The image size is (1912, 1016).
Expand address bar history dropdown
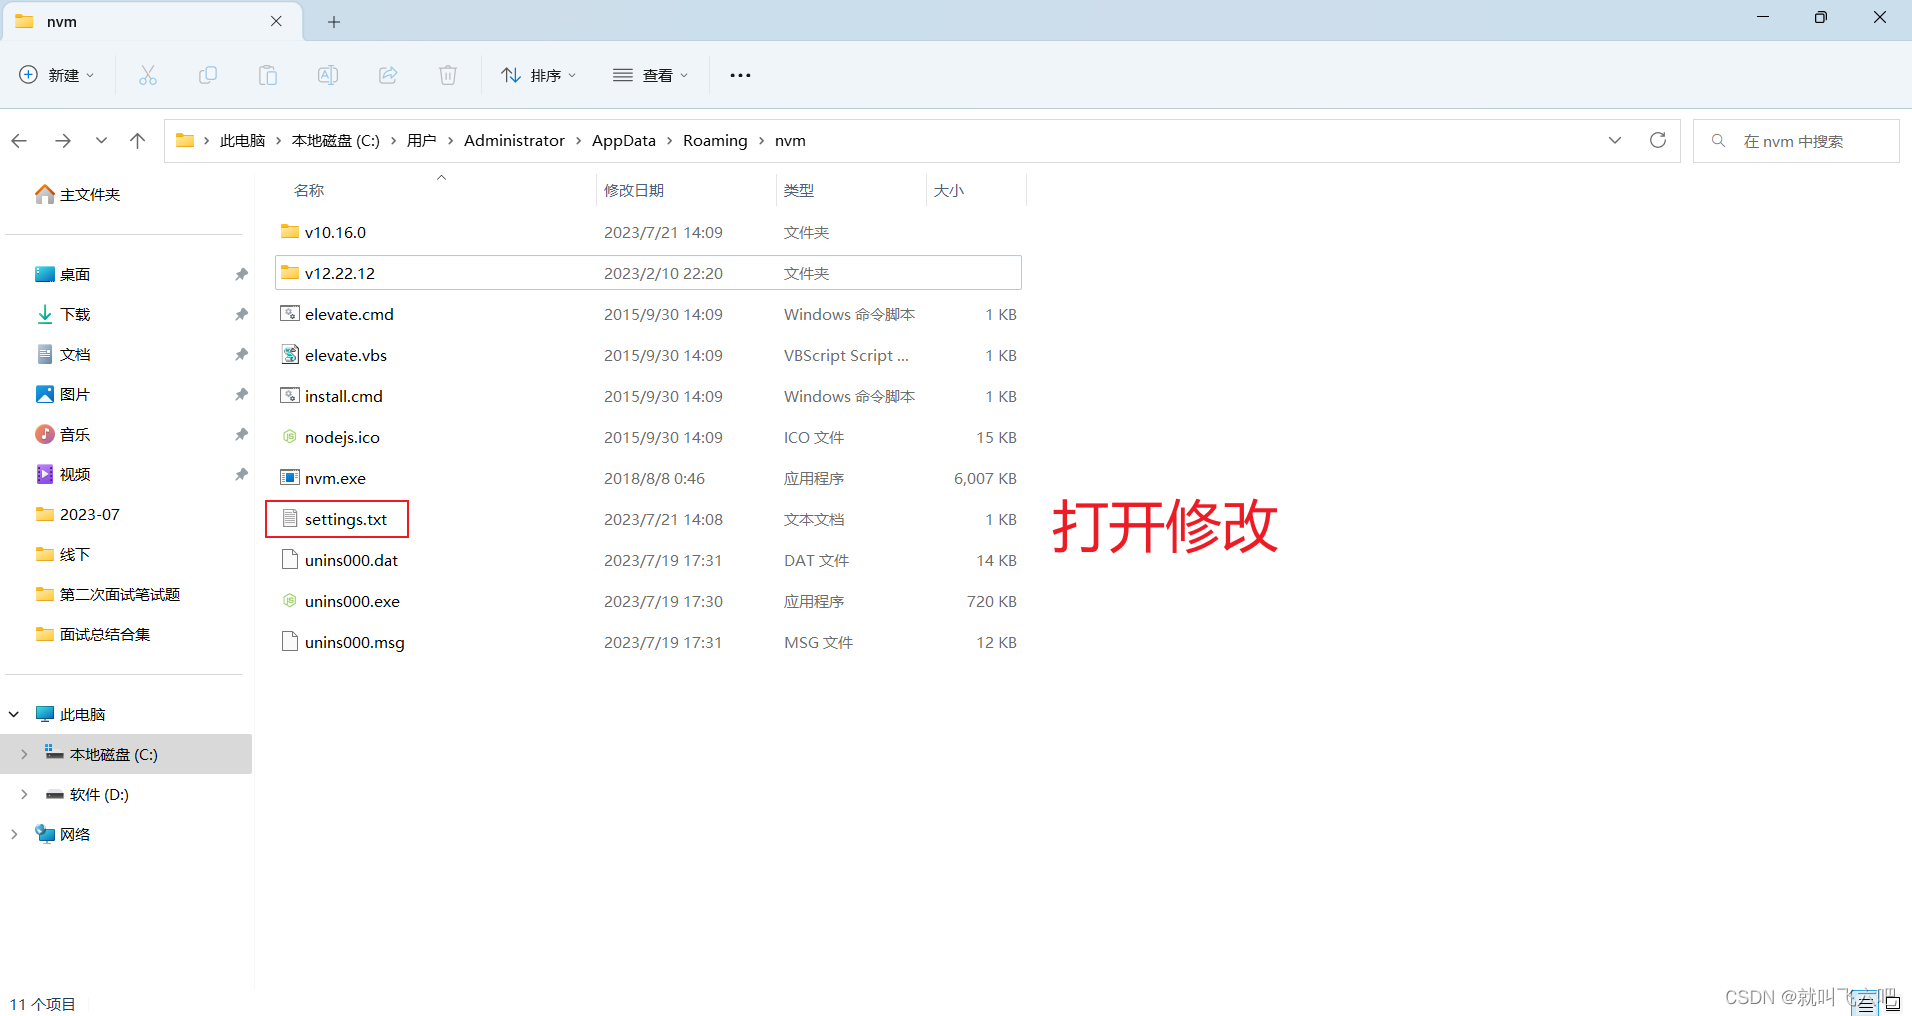1615,140
